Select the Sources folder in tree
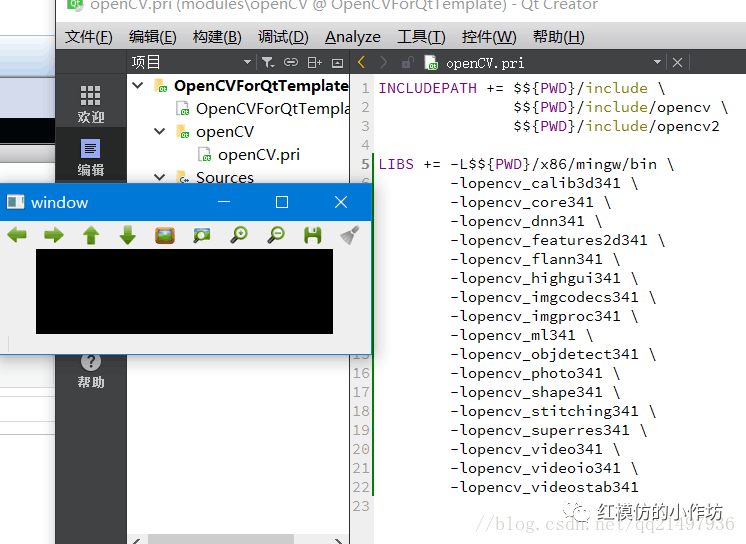 coord(225,177)
